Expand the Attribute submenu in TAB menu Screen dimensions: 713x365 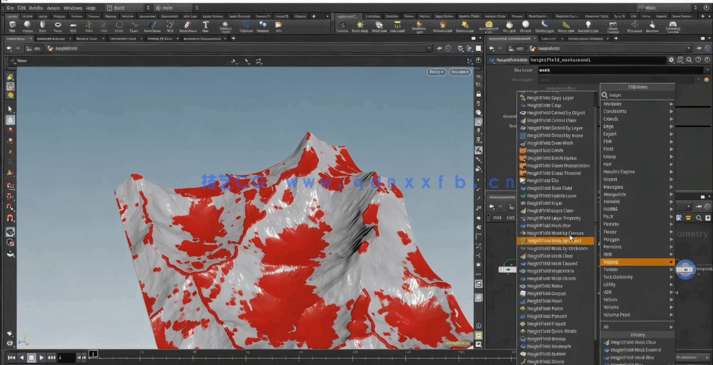coord(637,104)
